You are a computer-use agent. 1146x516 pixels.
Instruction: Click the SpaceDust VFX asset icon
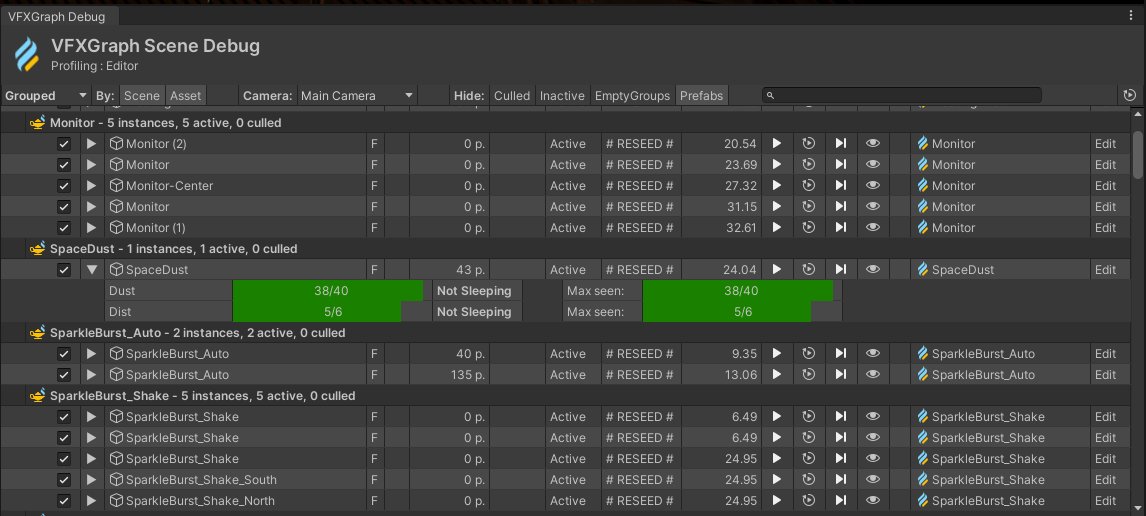(x=923, y=270)
